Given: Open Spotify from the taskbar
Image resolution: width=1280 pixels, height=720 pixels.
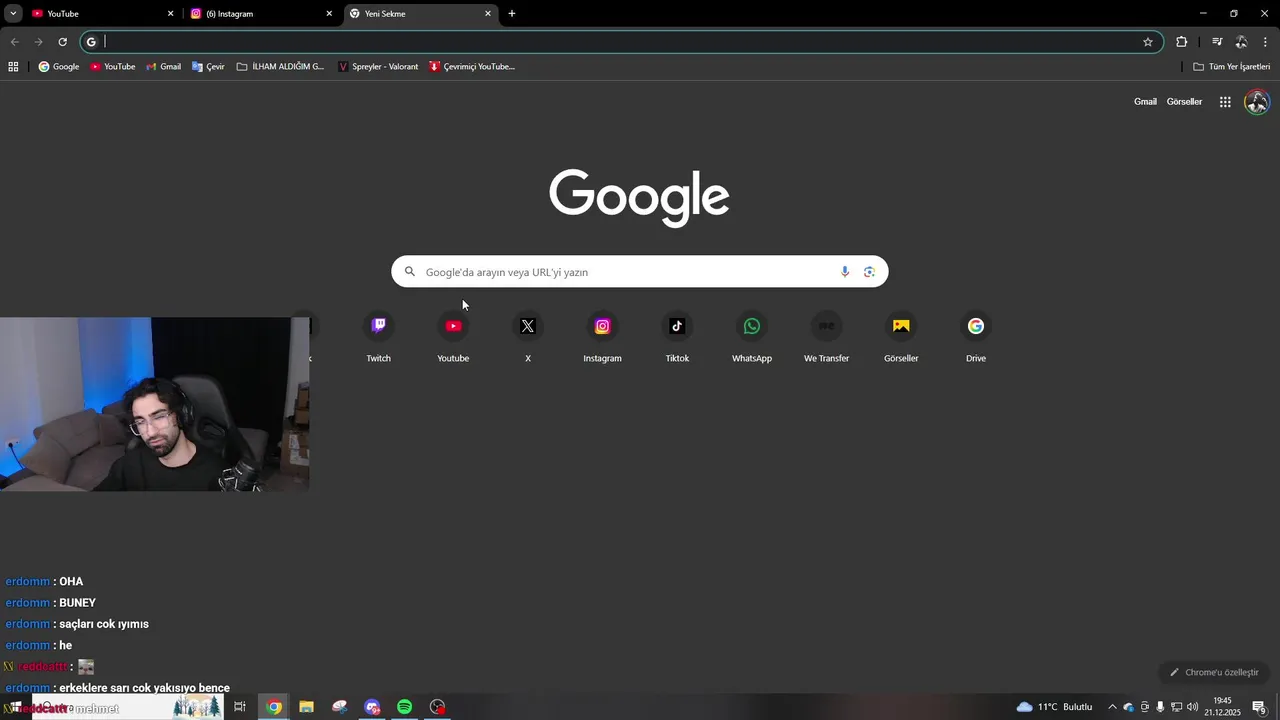Looking at the screenshot, I should tap(404, 707).
